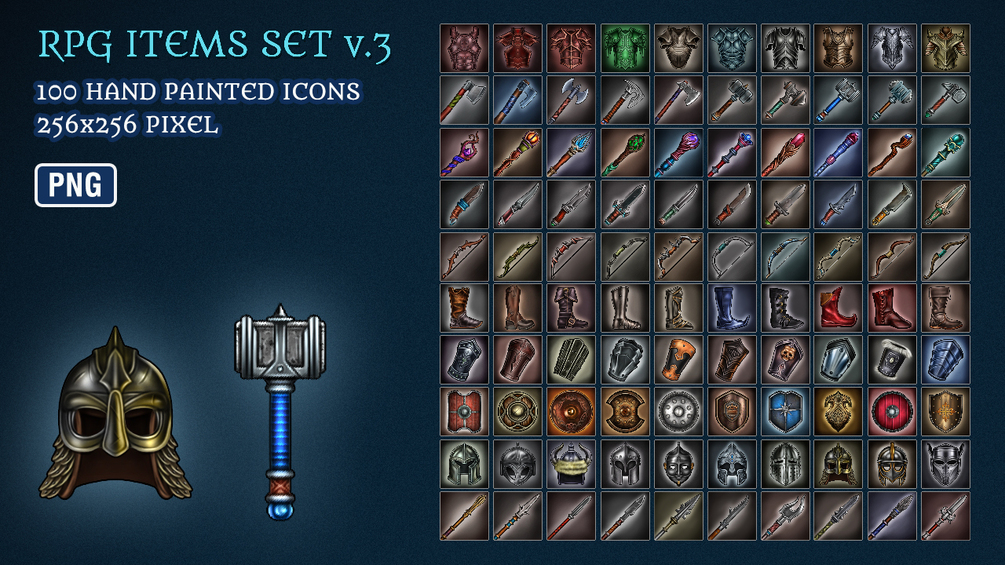Click the large blue war hammer preview
Image resolution: width=1005 pixels, height=565 pixels.
[x=280, y=411]
